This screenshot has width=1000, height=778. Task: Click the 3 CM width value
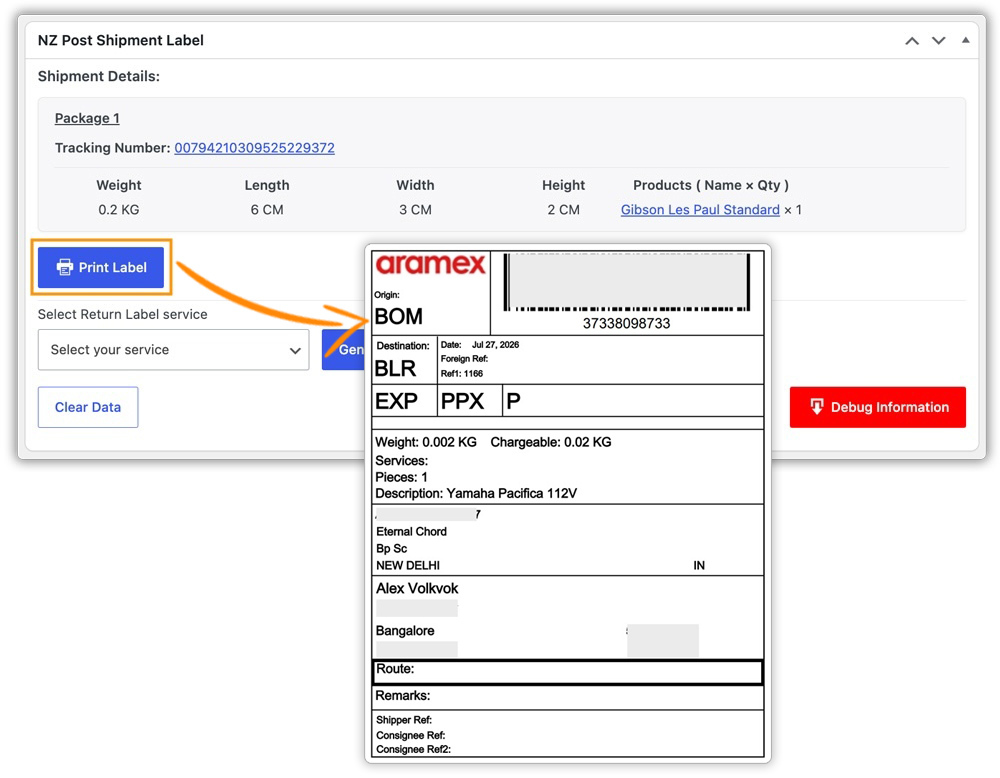pos(415,210)
